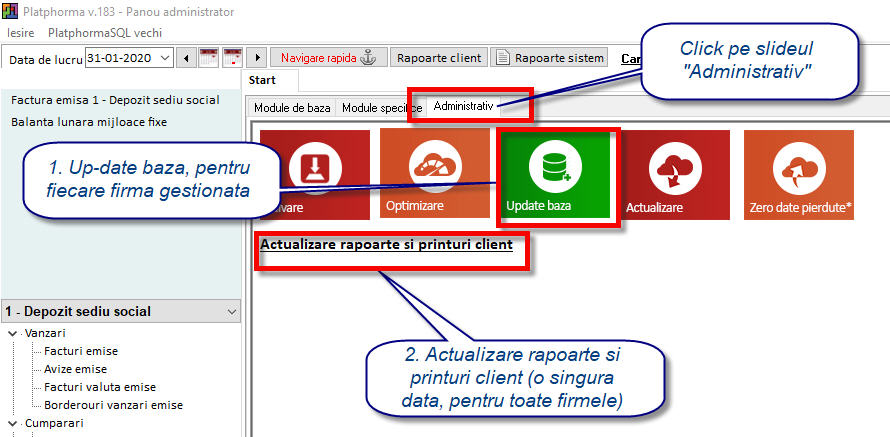Switch to the Administrativ tab

coord(462,106)
